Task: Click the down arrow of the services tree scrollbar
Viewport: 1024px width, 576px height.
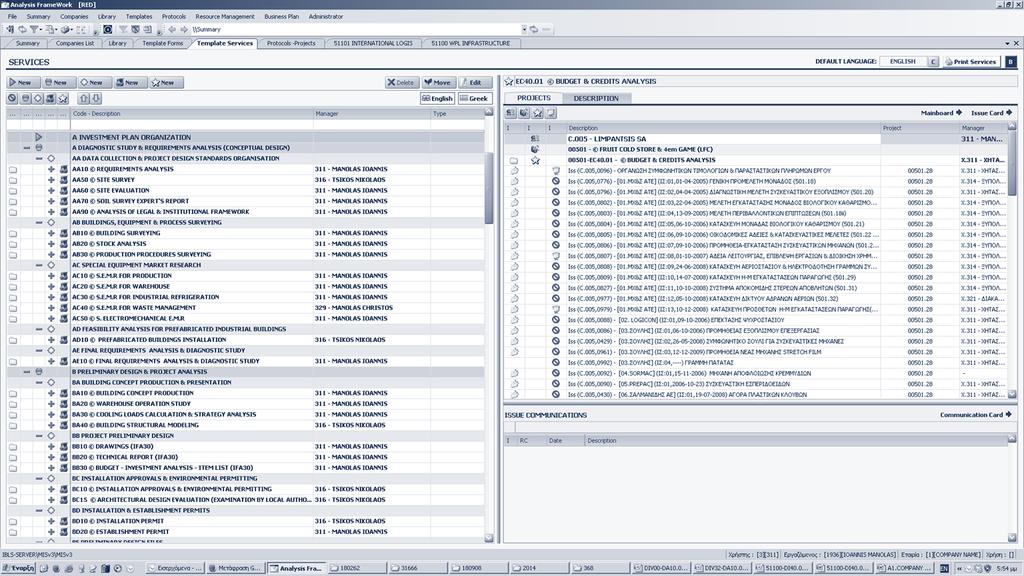Action: point(488,538)
